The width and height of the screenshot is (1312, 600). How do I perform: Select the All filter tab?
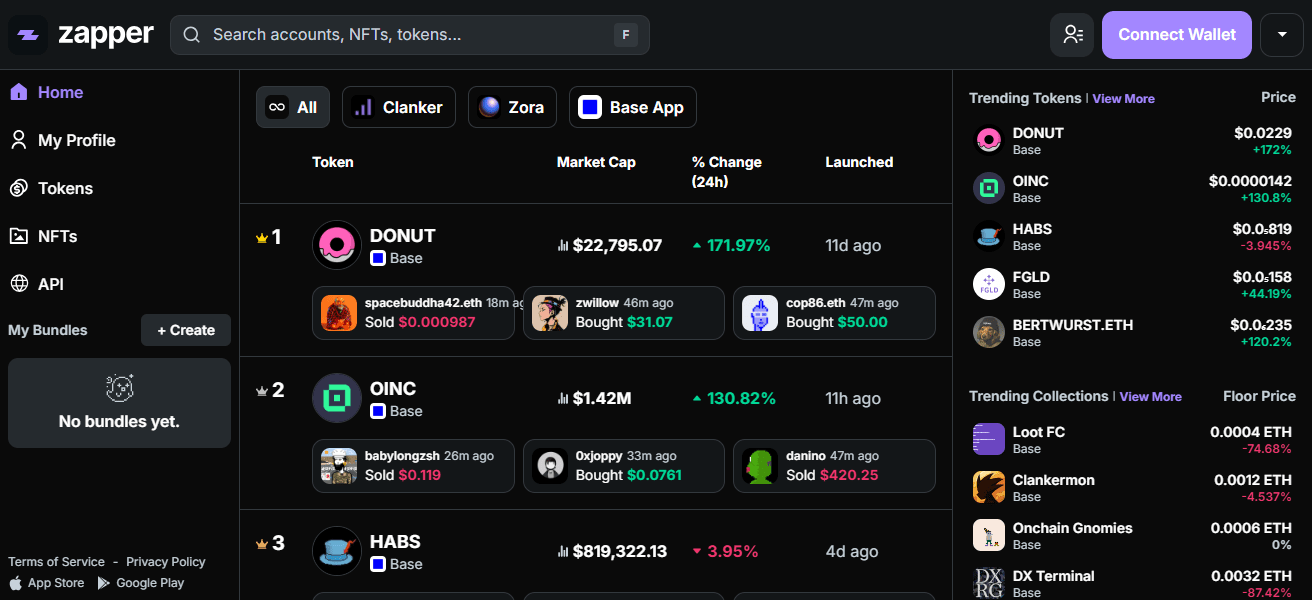pos(293,107)
